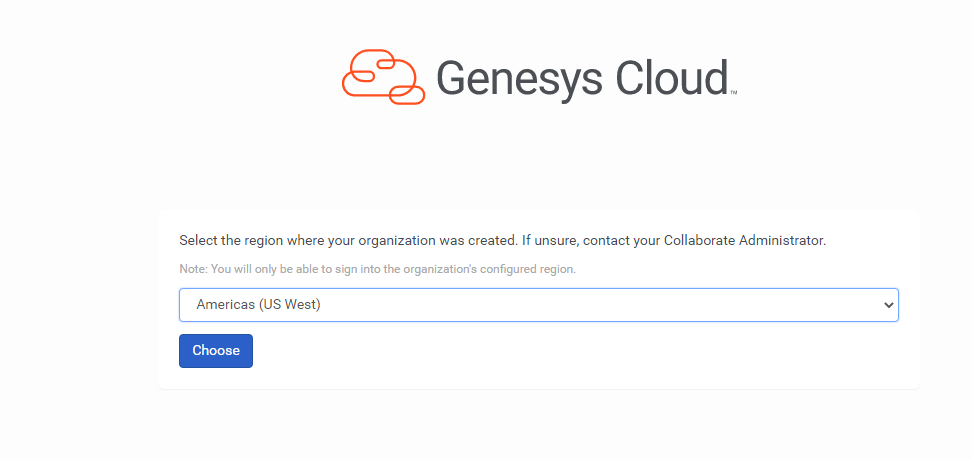Click empty card space right of Choose
This screenshot has height=459, width=972.
tap(580, 352)
